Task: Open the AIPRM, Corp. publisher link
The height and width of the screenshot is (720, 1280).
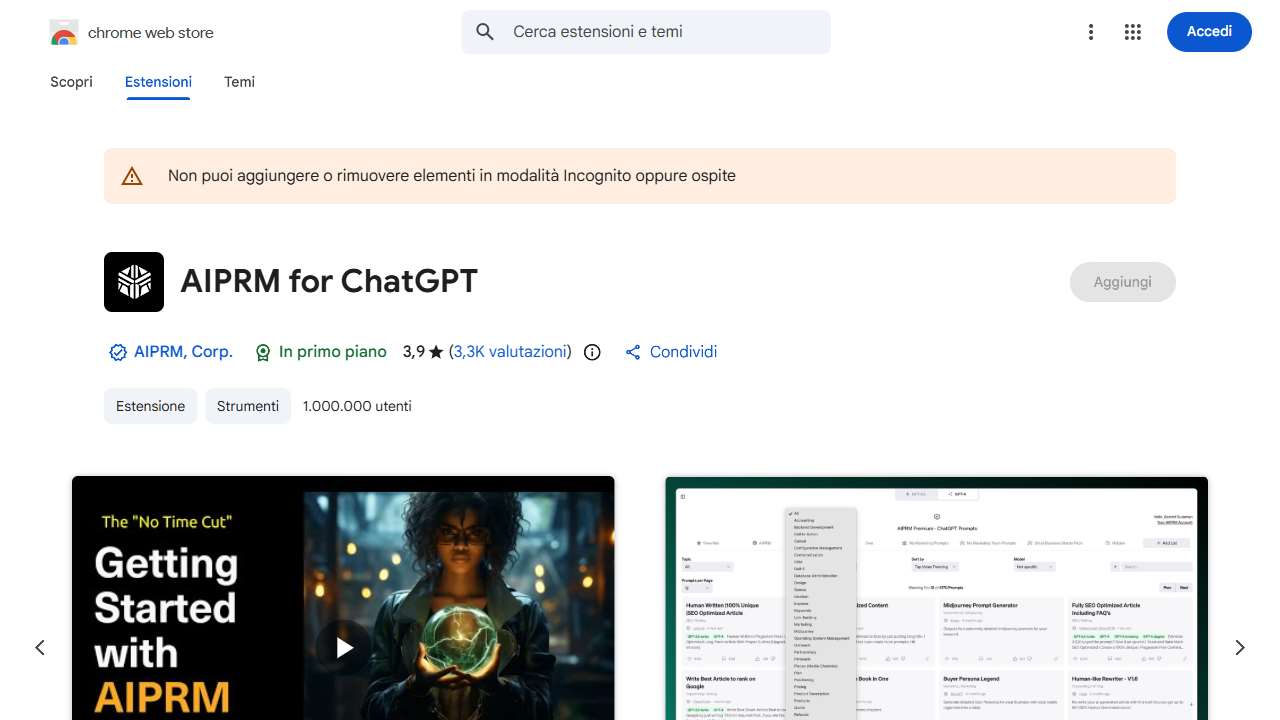Action: click(183, 352)
